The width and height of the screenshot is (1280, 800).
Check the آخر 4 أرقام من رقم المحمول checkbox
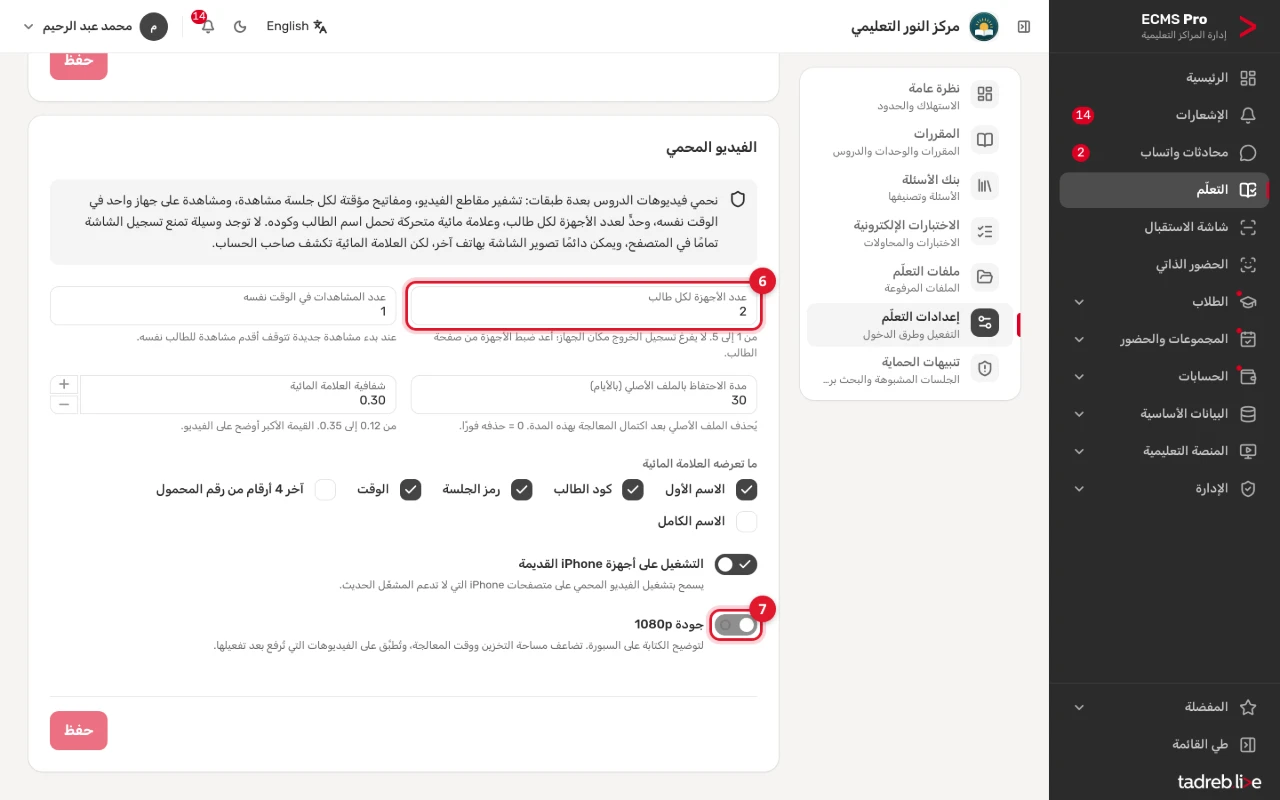click(325, 490)
